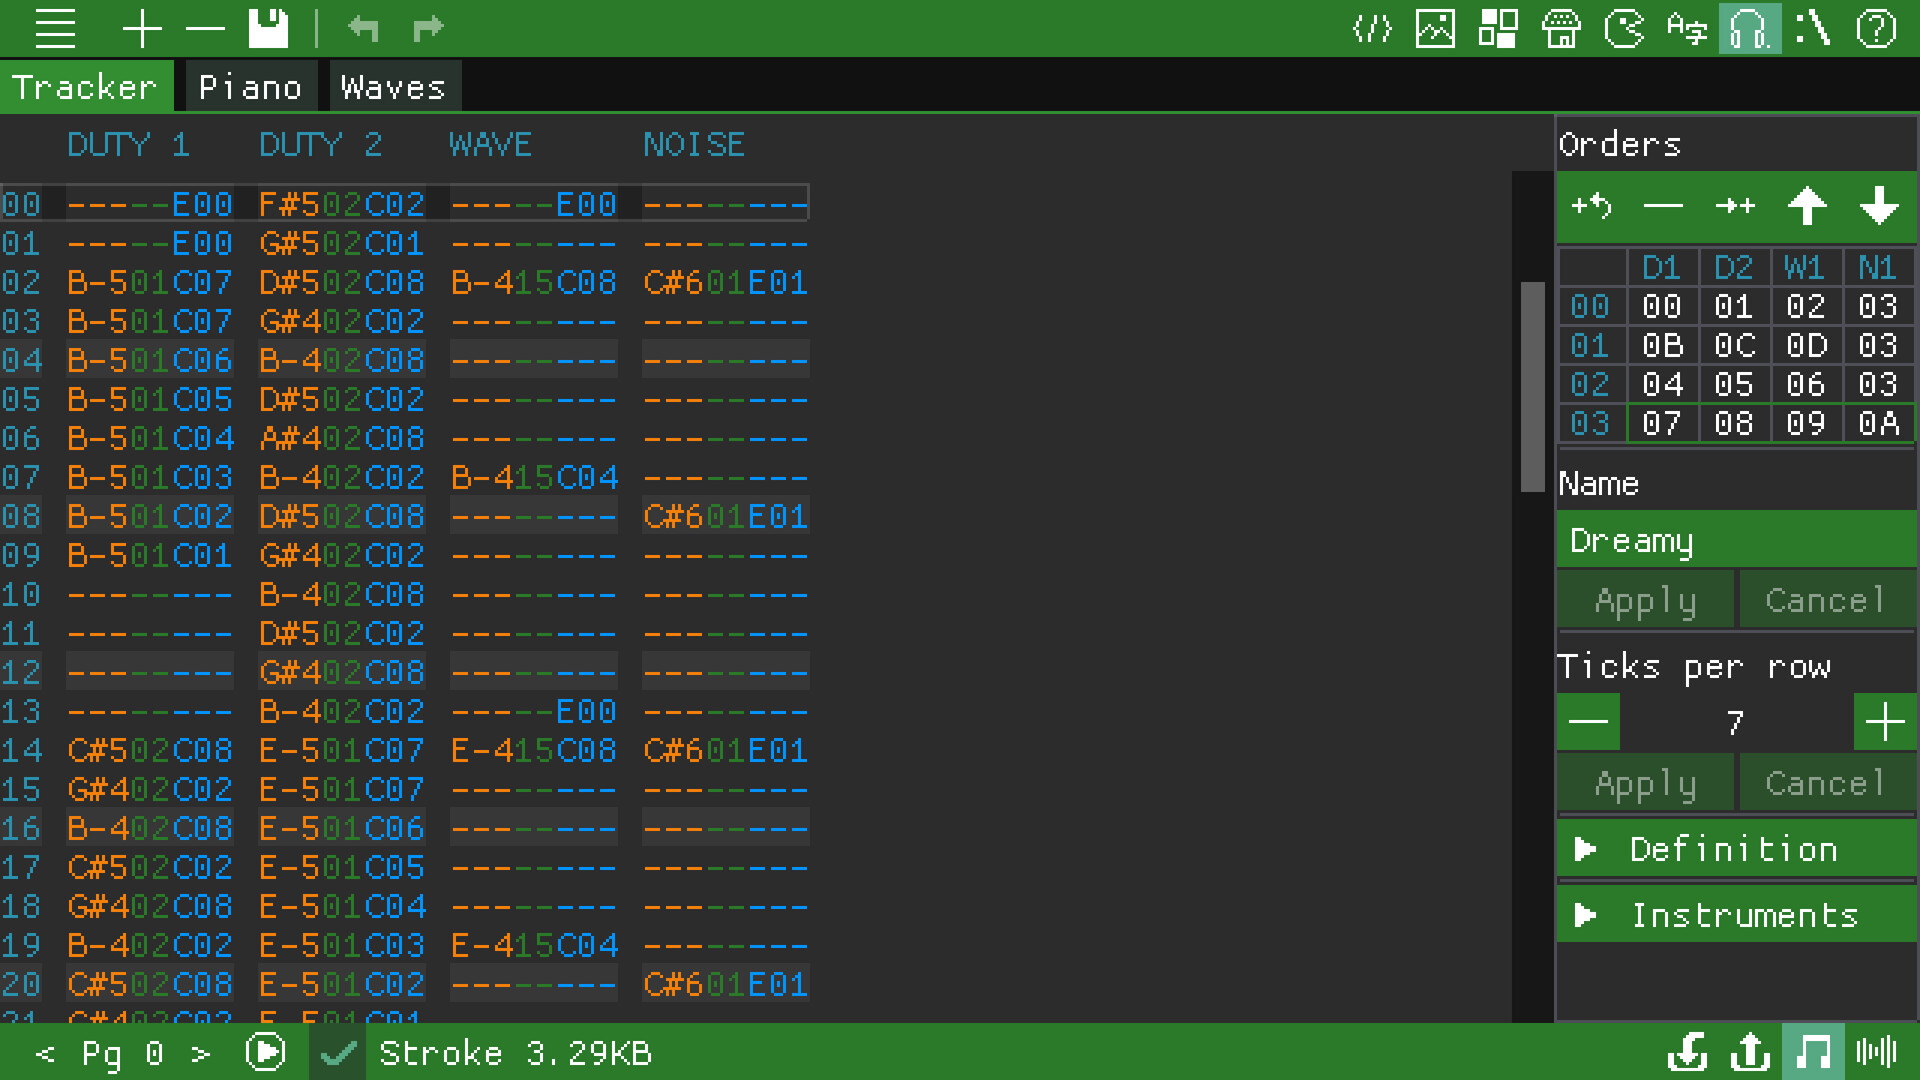Image resolution: width=1920 pixels, height=1080 pixels.
Task: Expand the Instruments section
Action: (x=1735, y=914)
